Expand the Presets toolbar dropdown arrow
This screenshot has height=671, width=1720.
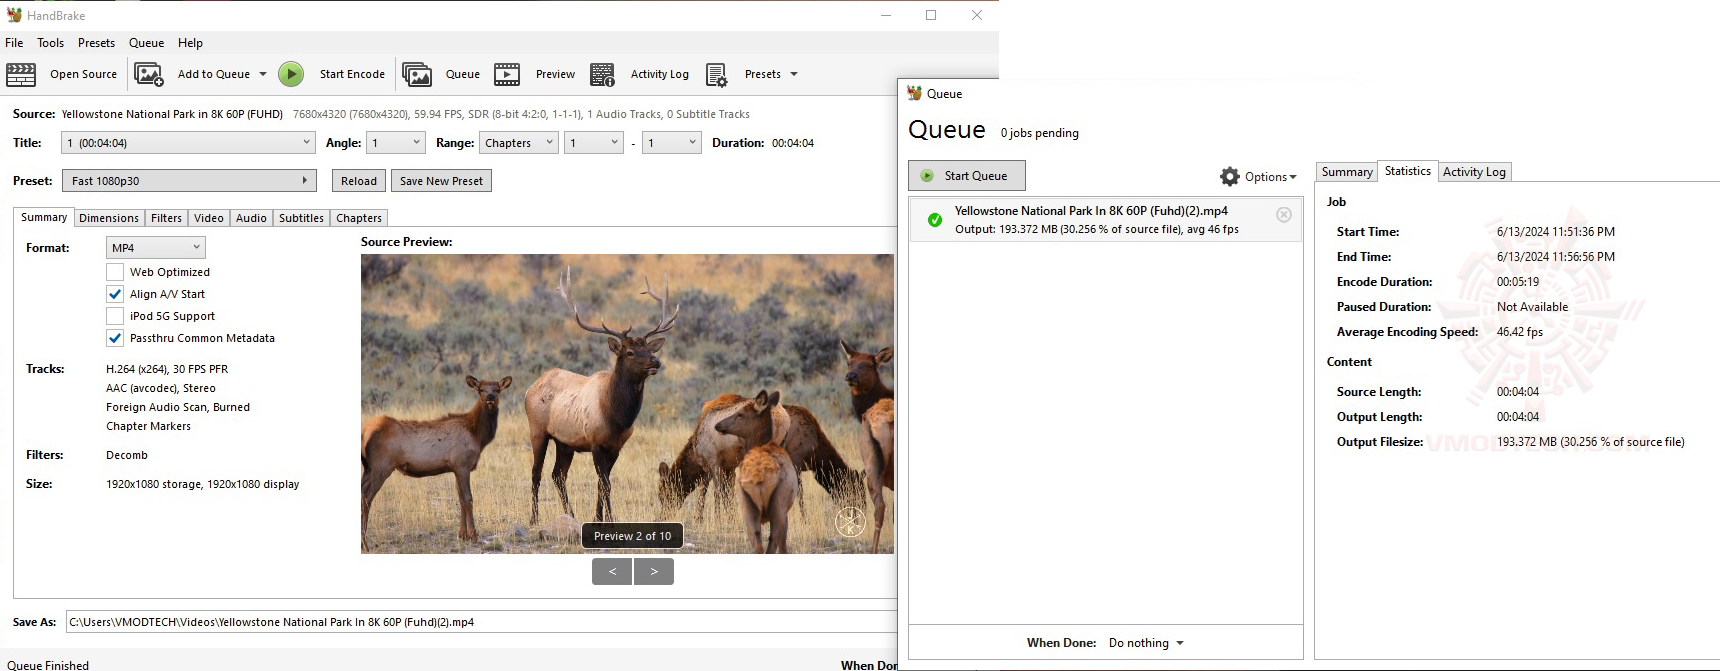[x=794, y=74]
